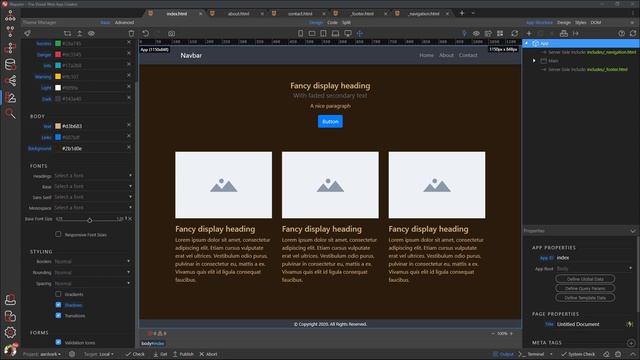The width and height of the screenshot is (640, 360).
Task: Click the App ID input field containing index
Action: pos(594,258)
